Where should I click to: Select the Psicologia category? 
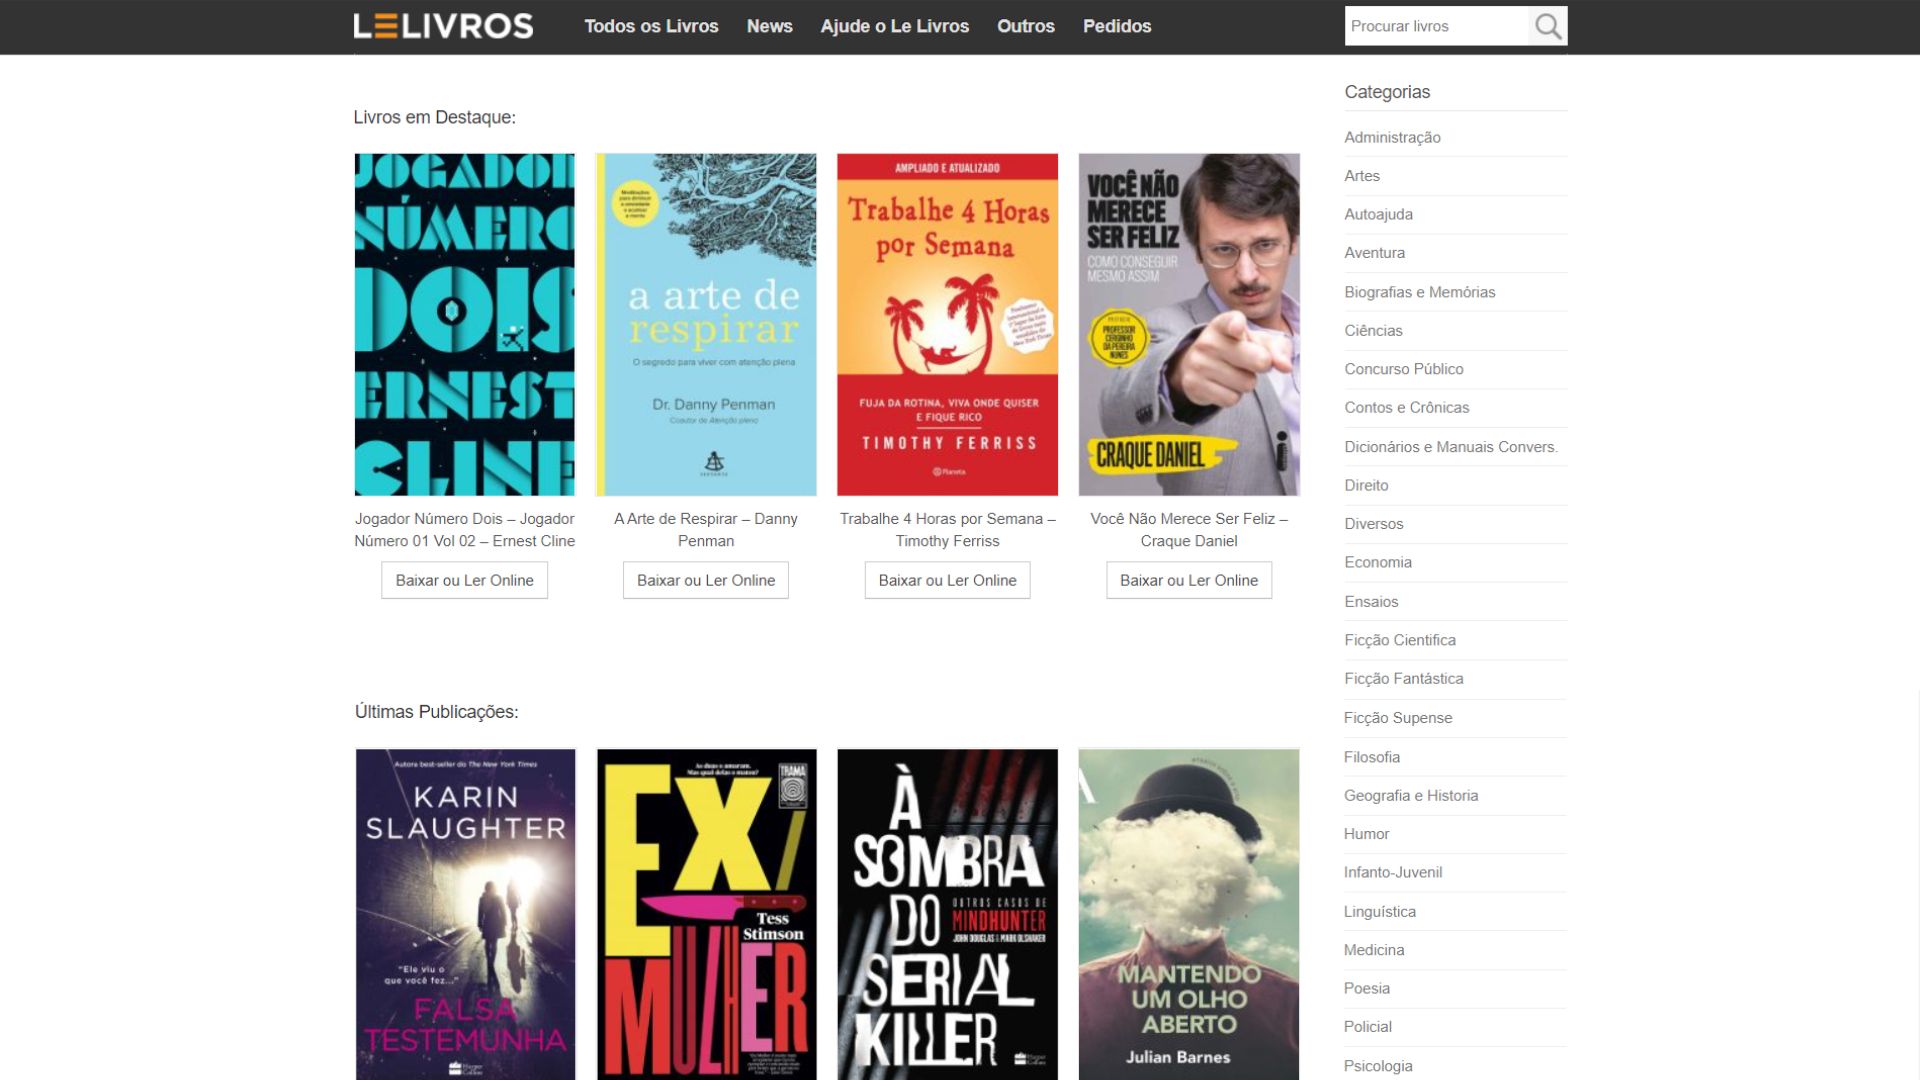pos(1378,1066)
